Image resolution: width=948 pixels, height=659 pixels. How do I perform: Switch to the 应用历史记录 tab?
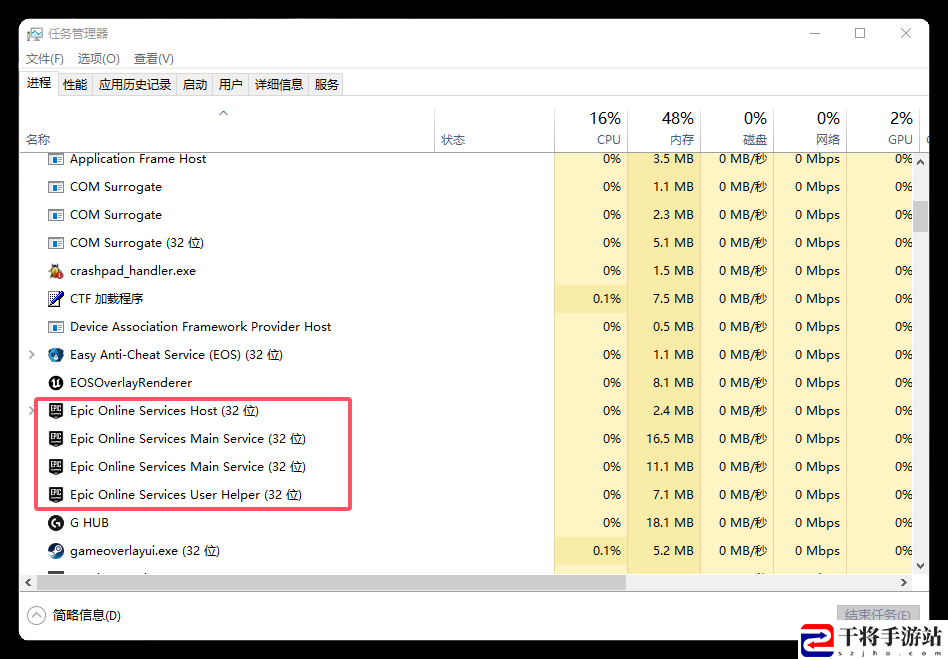click(x=135, y=85)
